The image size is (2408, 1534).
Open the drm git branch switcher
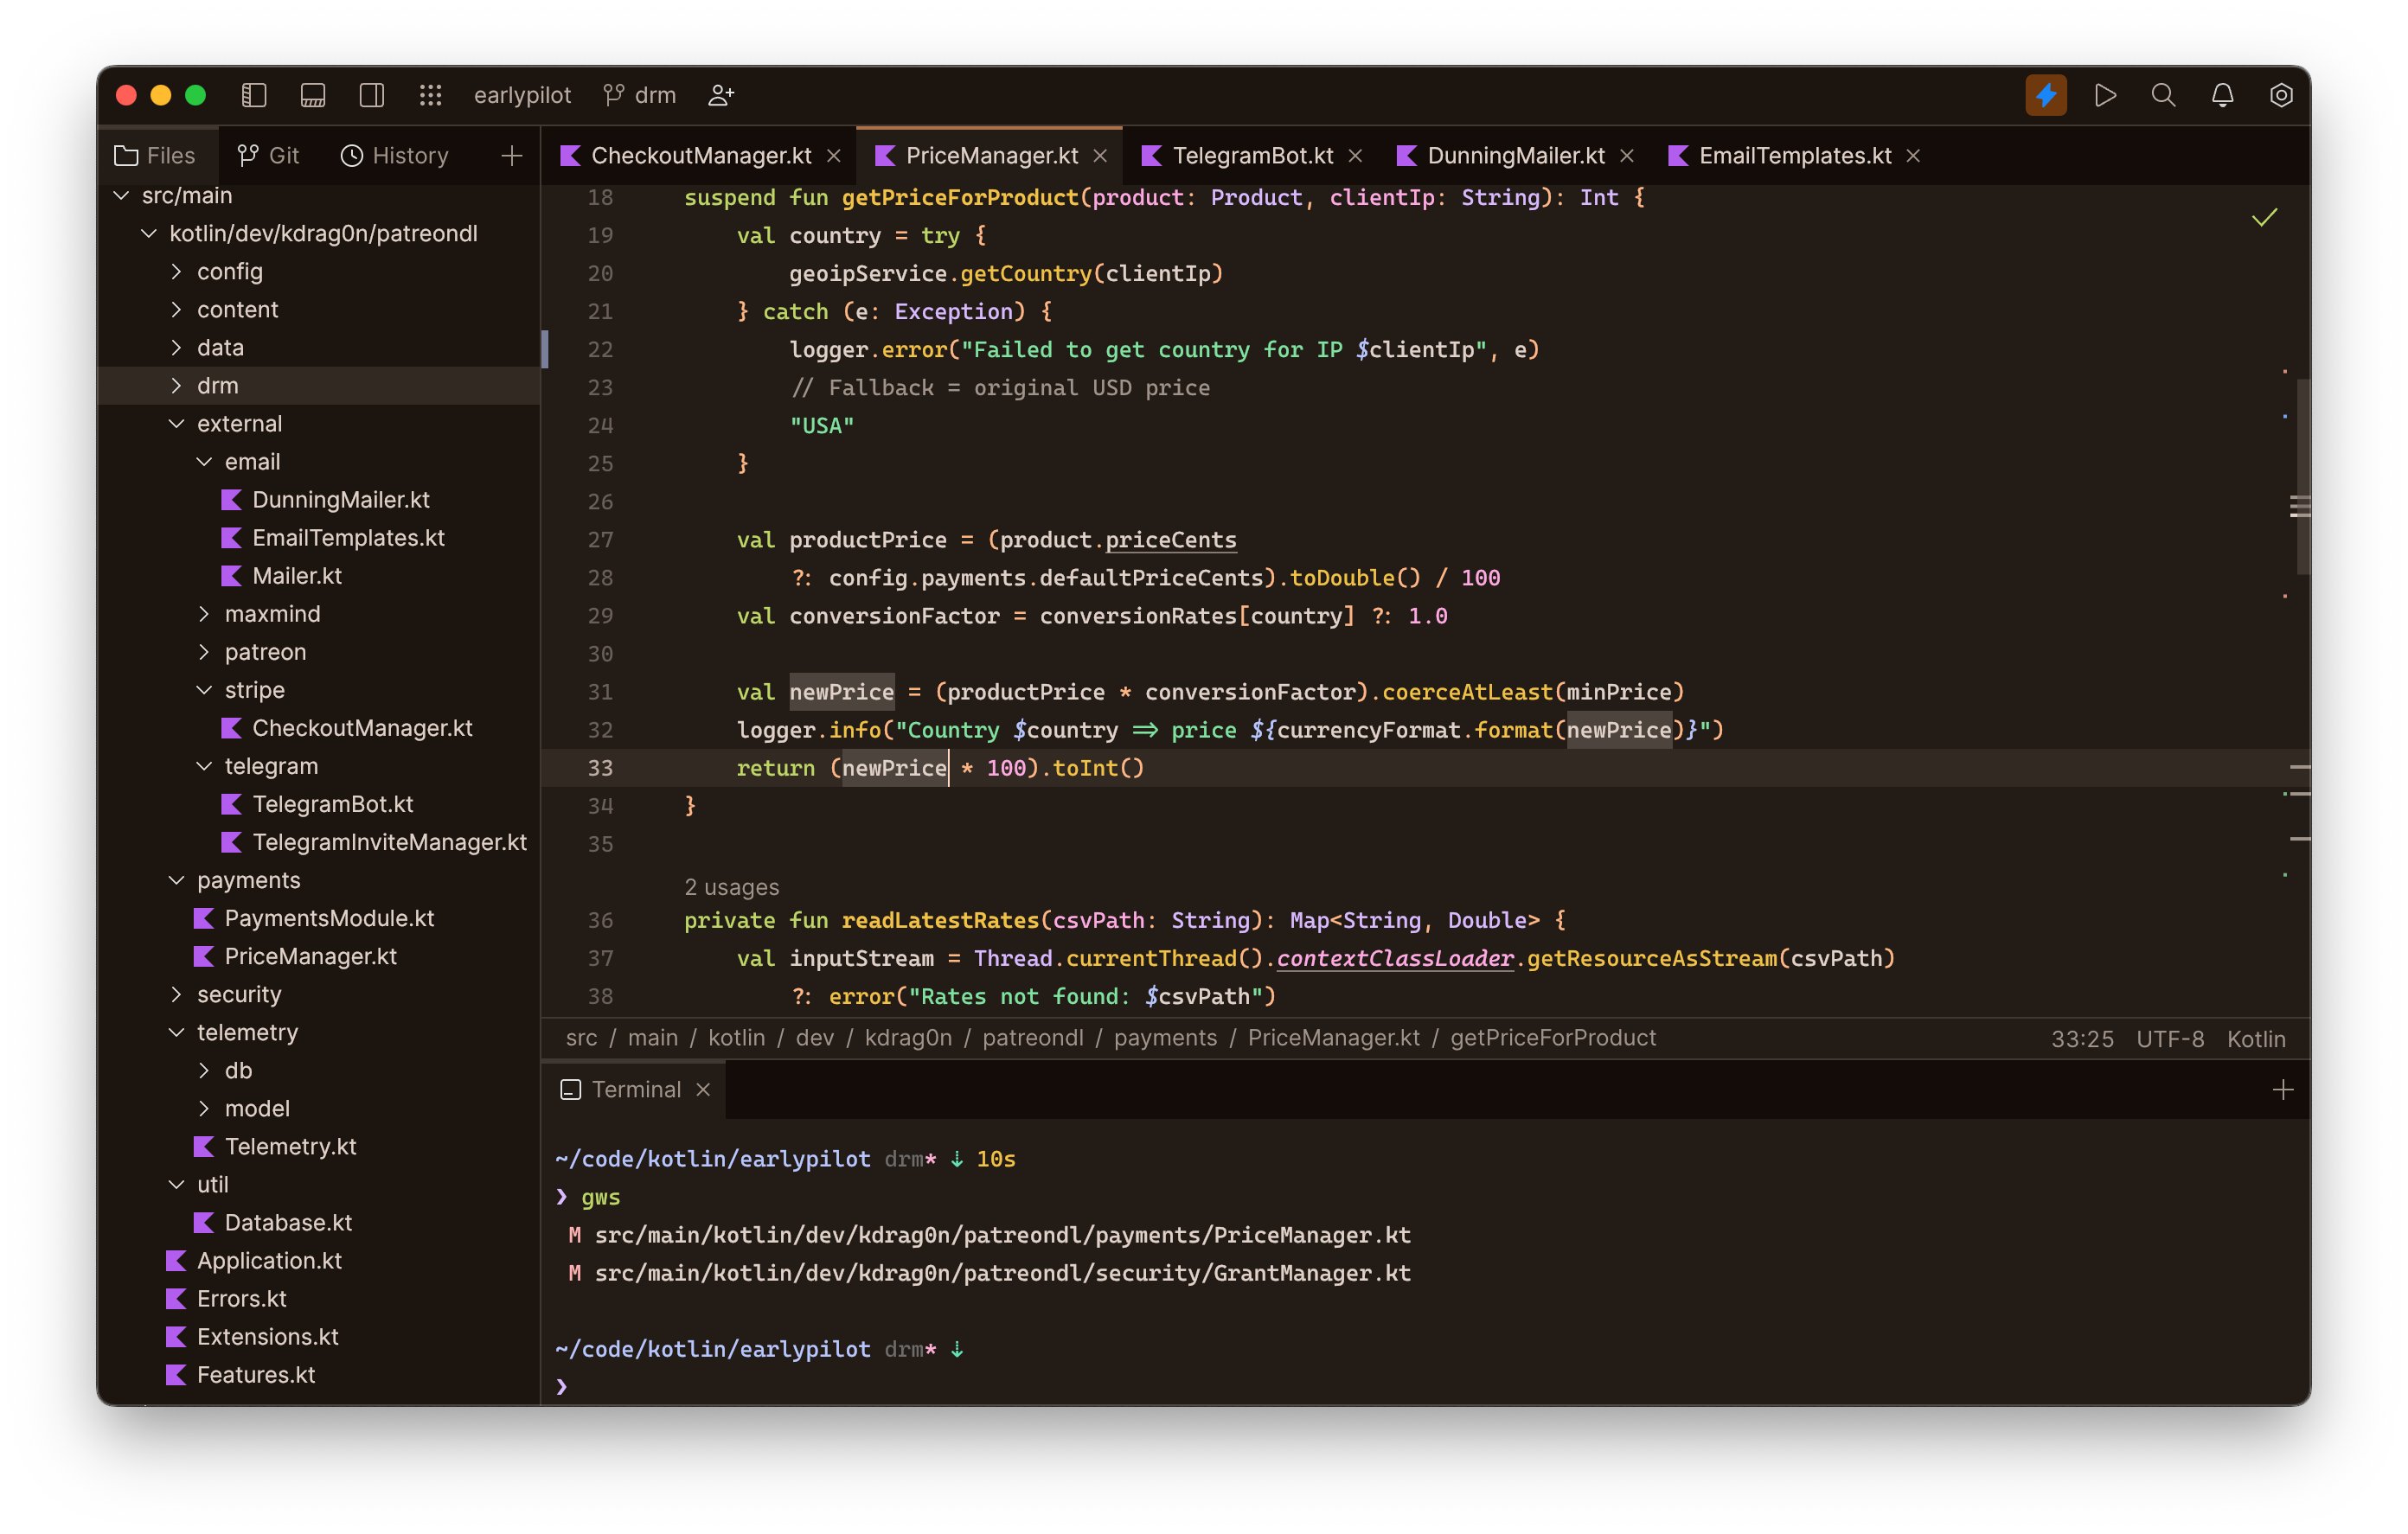[x=639, y=95]
